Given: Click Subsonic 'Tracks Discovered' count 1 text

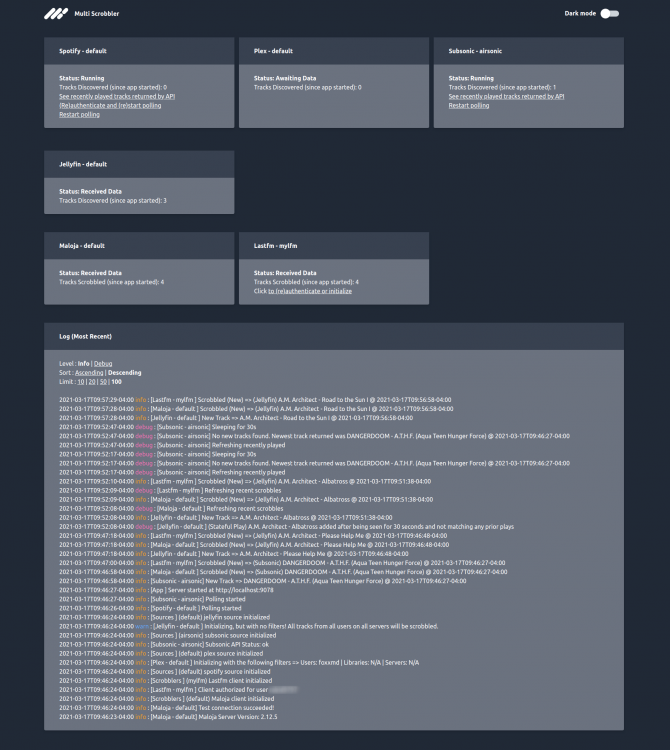Looking at the screenshot, I should [502, 87].
